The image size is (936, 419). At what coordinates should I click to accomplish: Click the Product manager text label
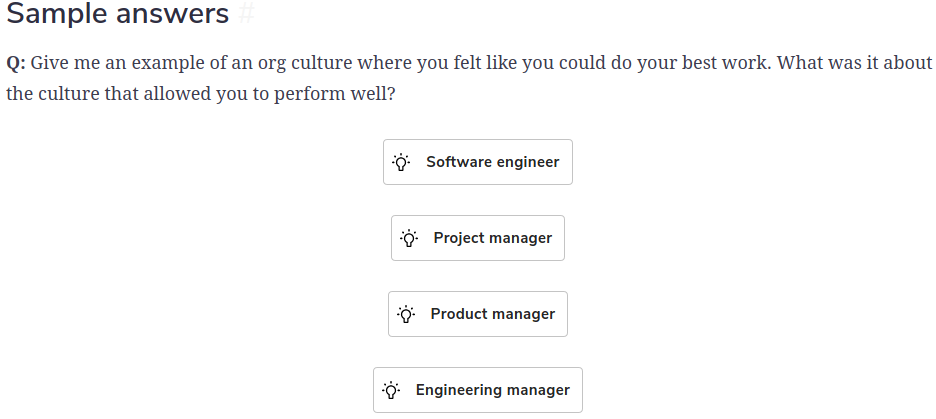(x=492, y=314)
